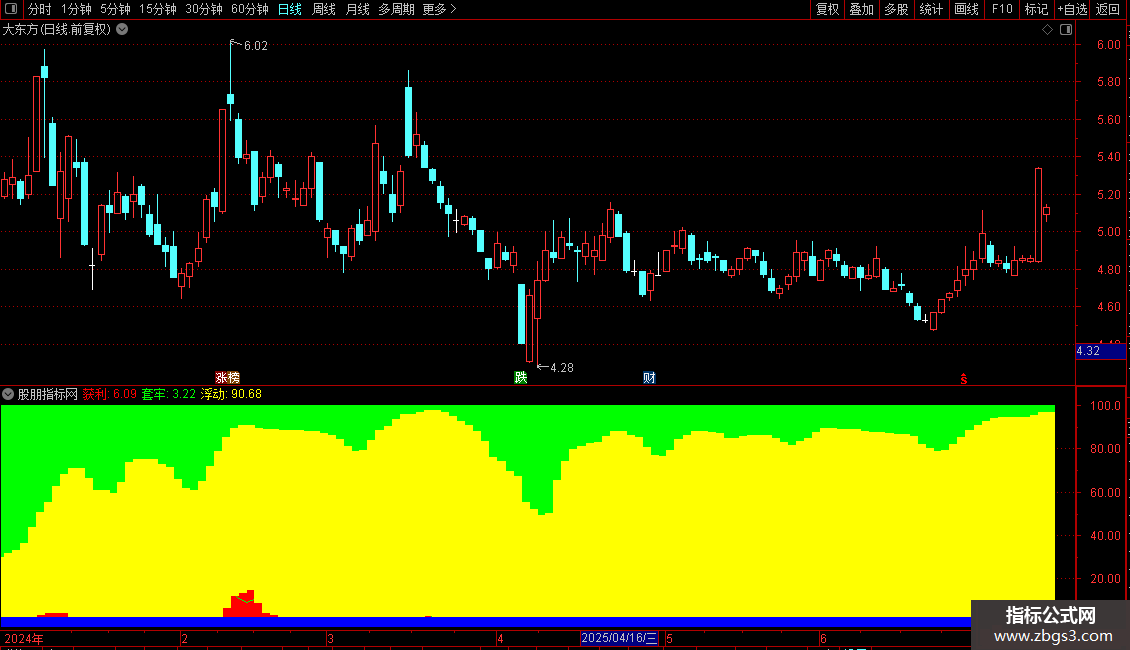Select the 30分钟 period
Viewport: 1130px width, 650px height.
coord(204,9)
